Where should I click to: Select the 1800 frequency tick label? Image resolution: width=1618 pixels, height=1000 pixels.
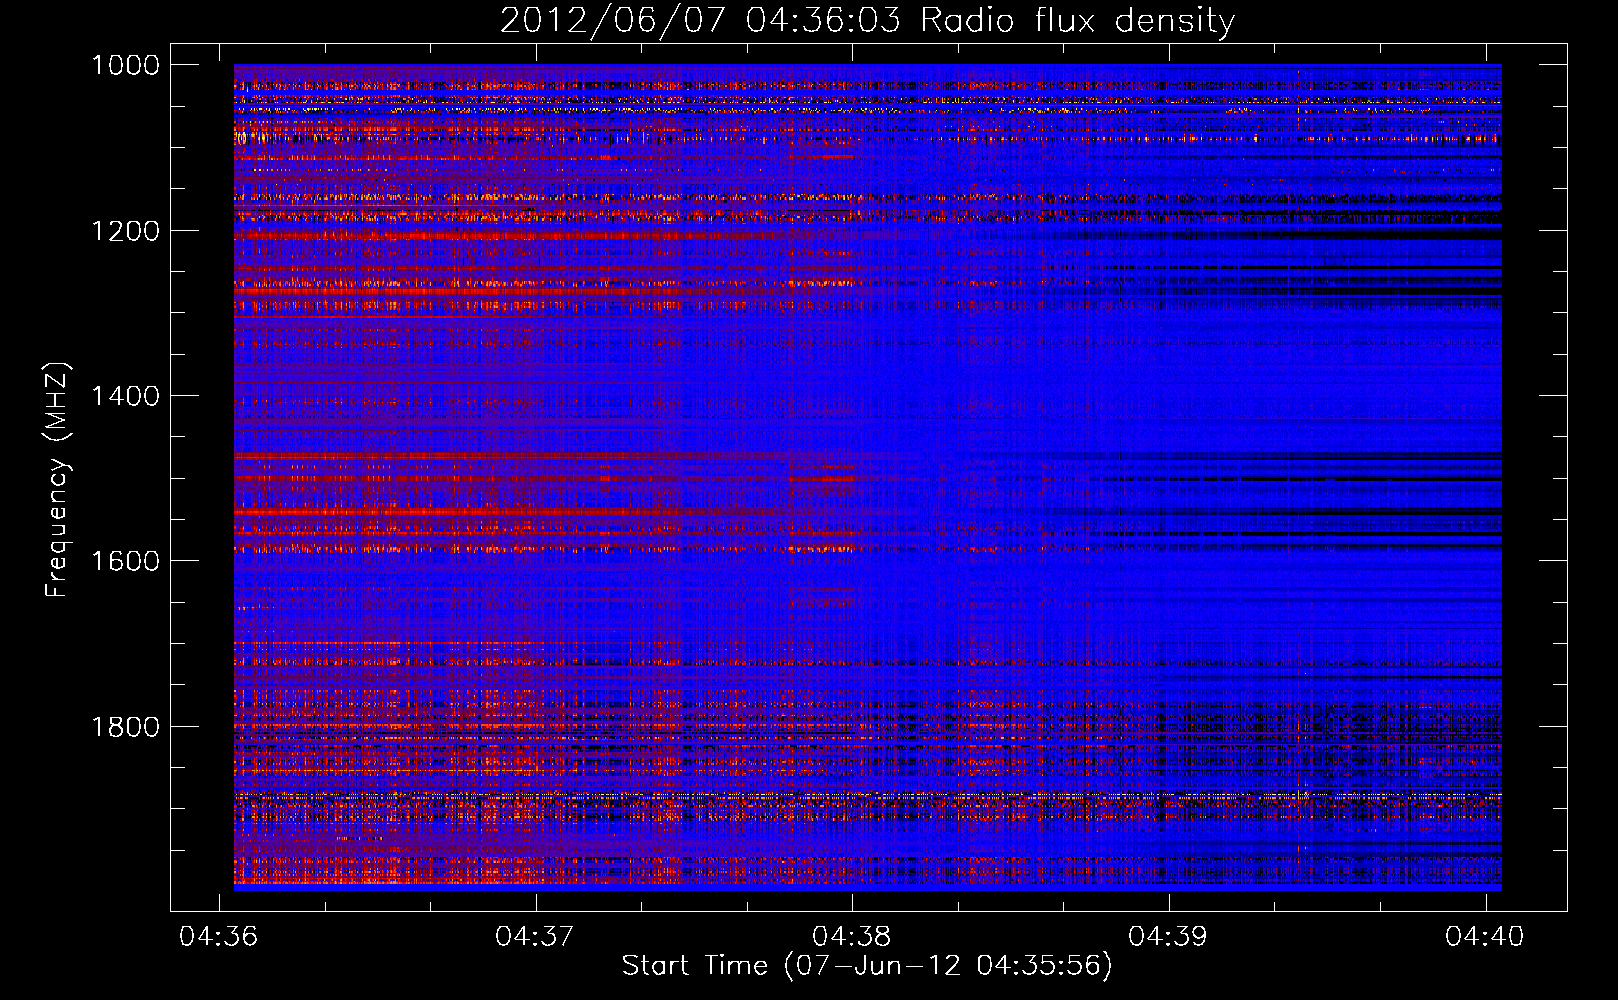pyautogui.click(x=125, y=727)
